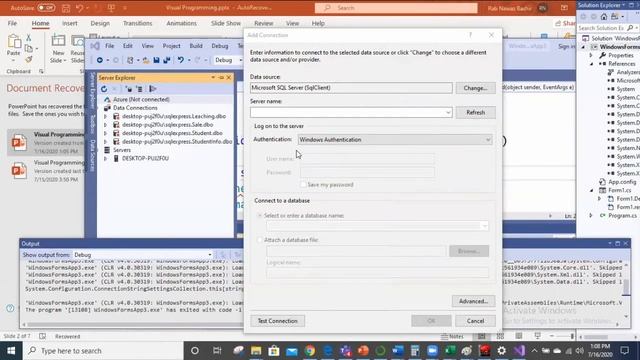Open the Insert tab in PowerPoint
This screenshot has width=640, height=360.
[x=70, y=23]
